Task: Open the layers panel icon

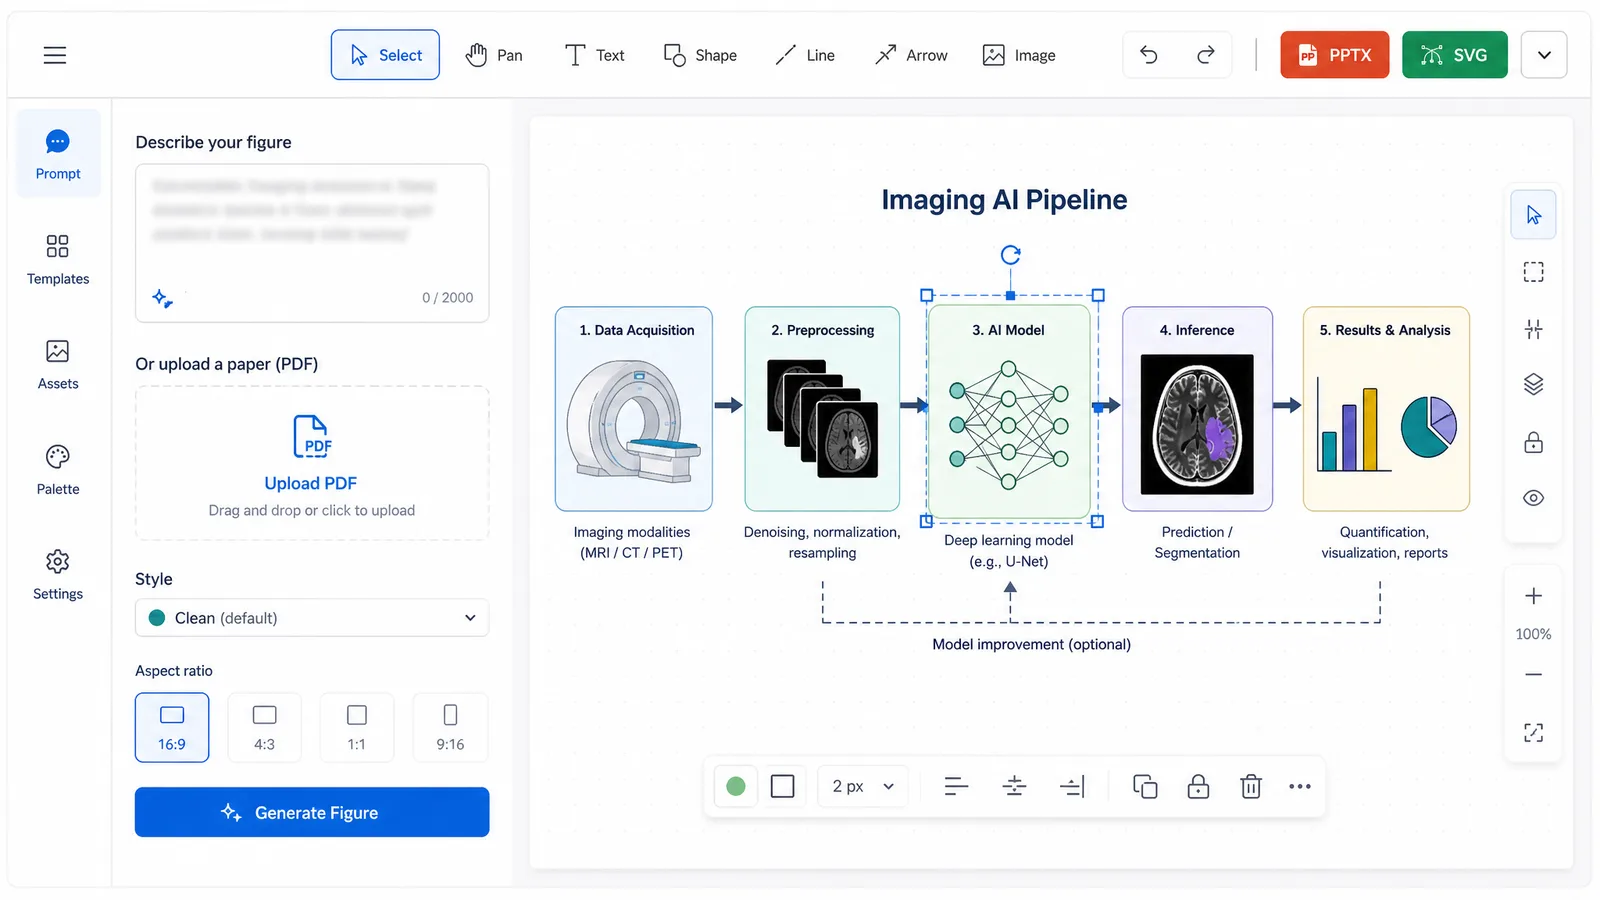Action: 1533,384
